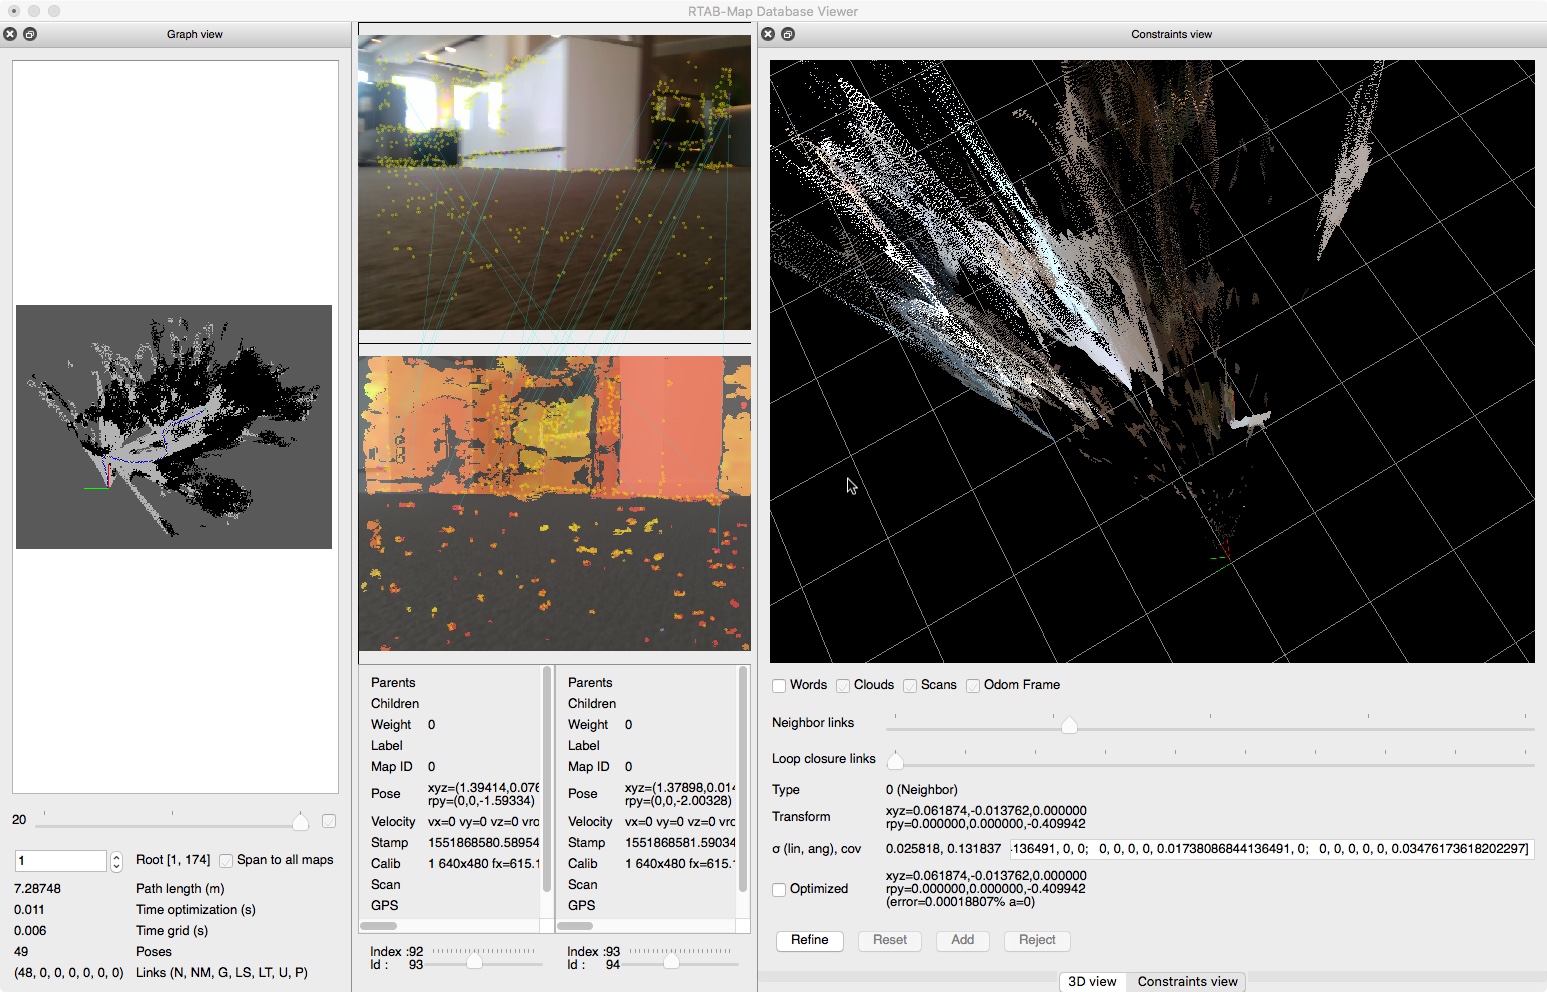Click the graph map thumbnail

[174, 427]
